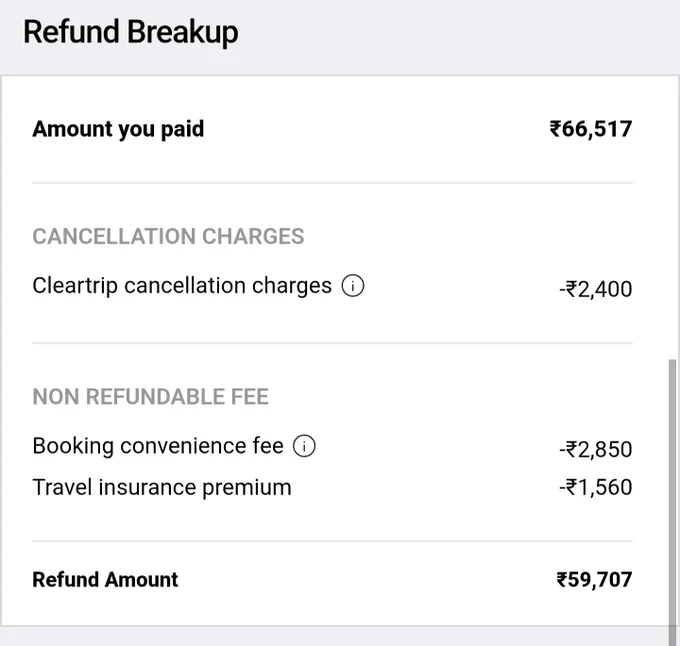Image resolution: width=680 pixels, height=646 pixels.
Task: Select the Refund Breakup heading
Action: [x=131, y=32]
